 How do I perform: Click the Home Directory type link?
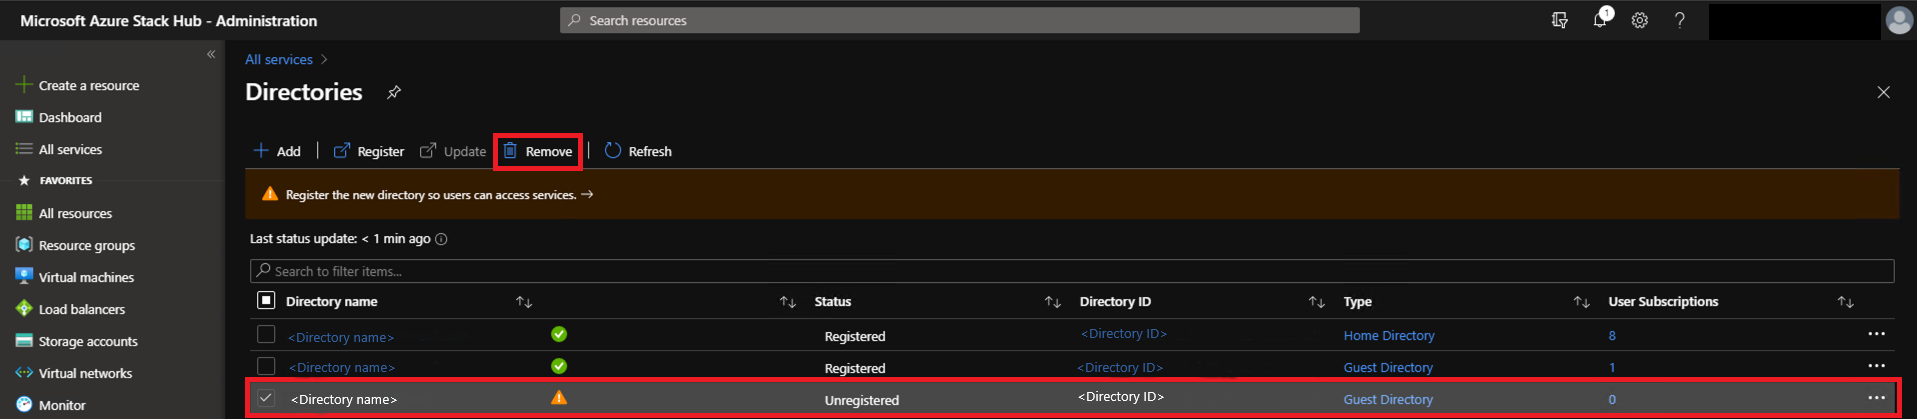[x=1389, y=336]
